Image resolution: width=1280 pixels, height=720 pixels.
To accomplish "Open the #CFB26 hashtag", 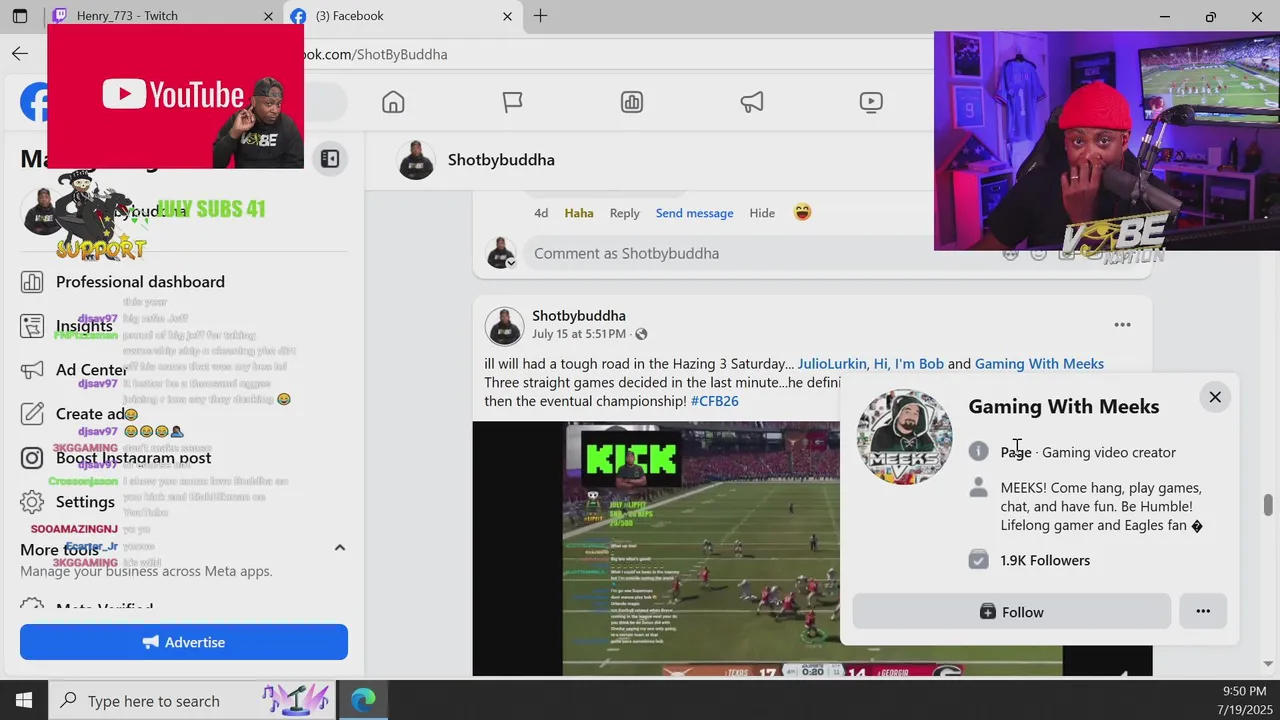I will click(x=714, y=401).
